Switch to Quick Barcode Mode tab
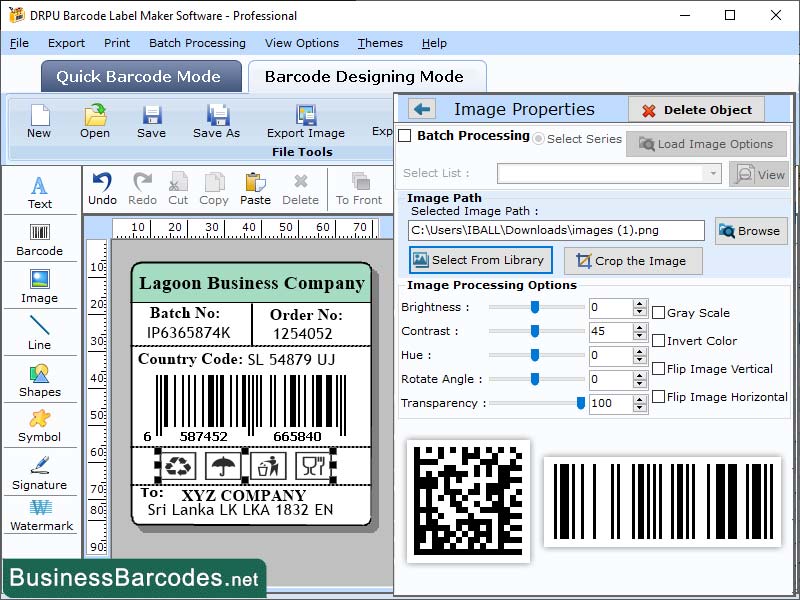This screenshot has width=800, height=600. coord(140,77)
